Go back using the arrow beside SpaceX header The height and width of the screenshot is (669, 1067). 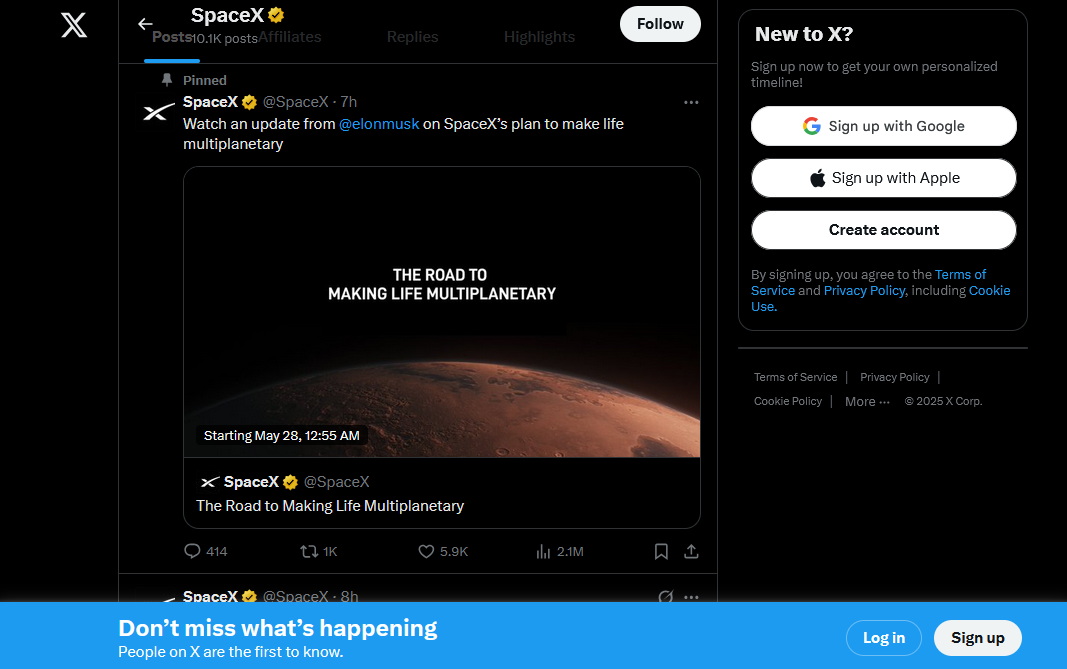(x=145, y=25)
